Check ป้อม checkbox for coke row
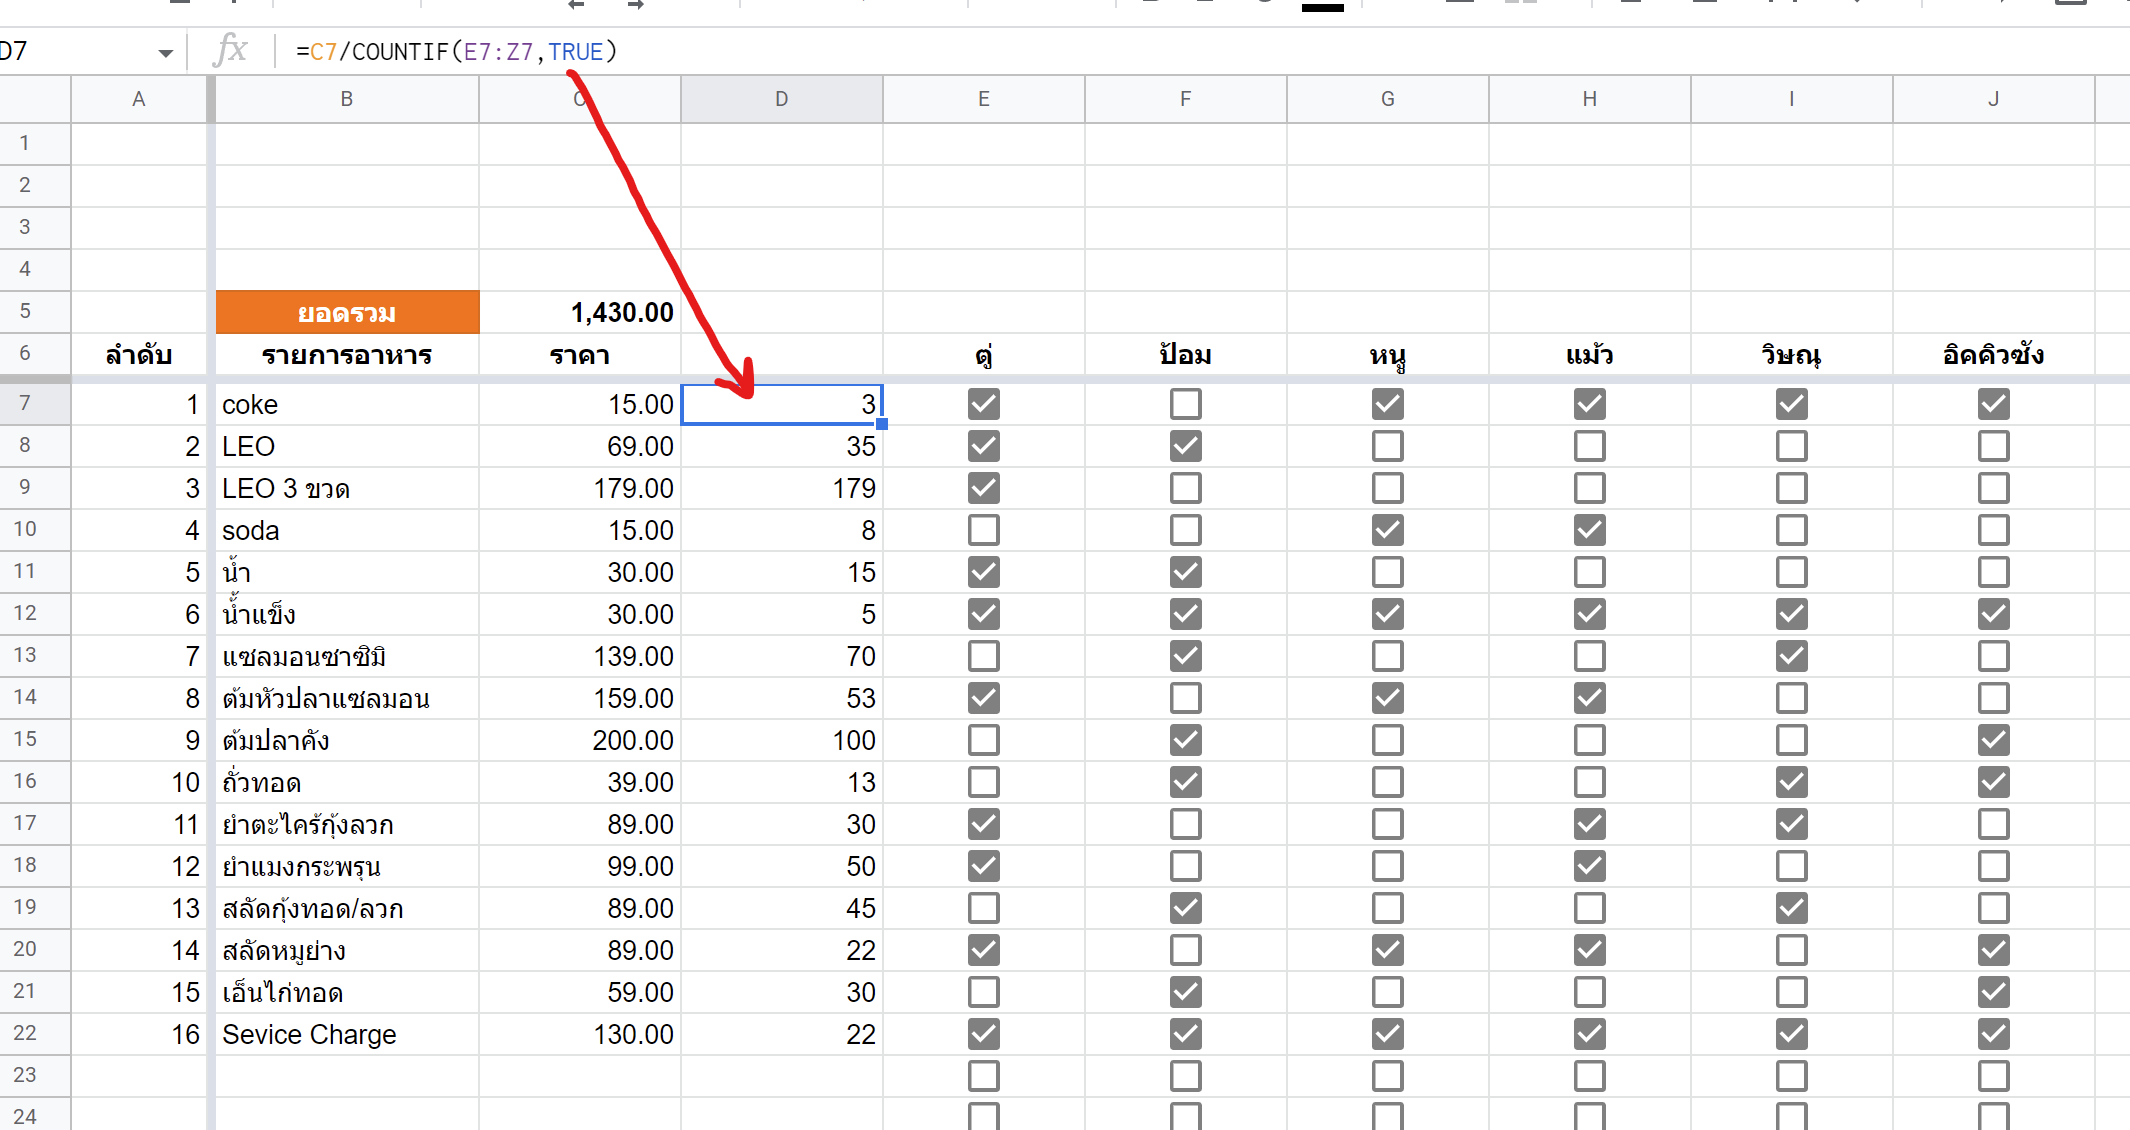Viewport: 2130px width, 1130px height. (x=1186, y=404)
